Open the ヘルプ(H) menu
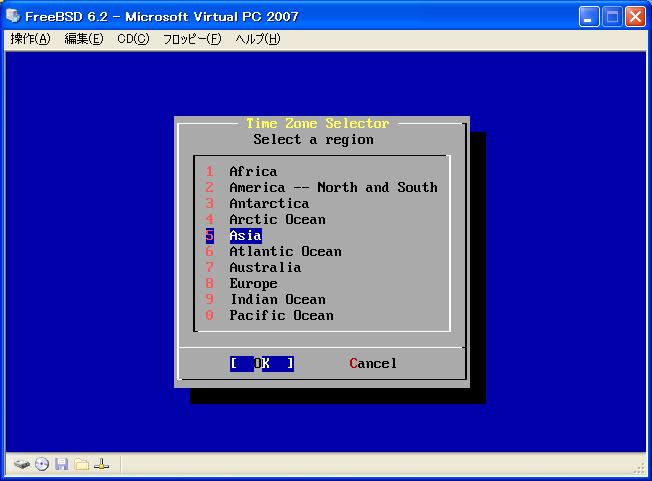Image resolution: width=652 pixels, height=481 pixels. (258, 39)
